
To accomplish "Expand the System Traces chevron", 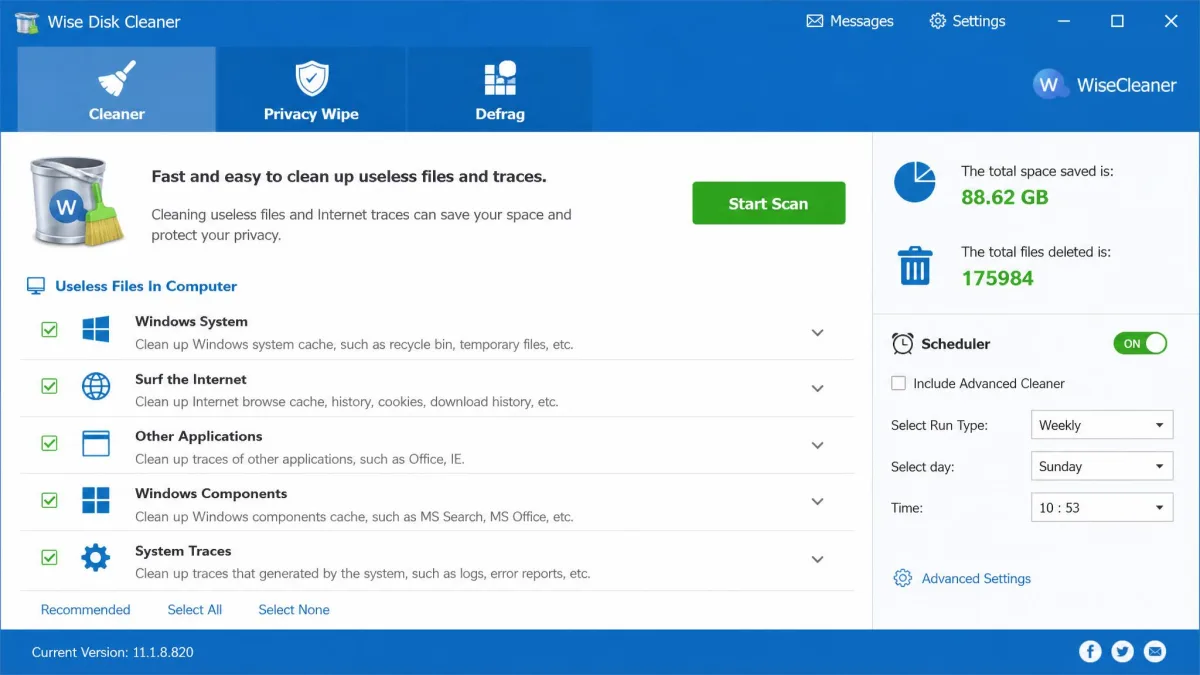I will pyautogui.click(x=817, y=559).
